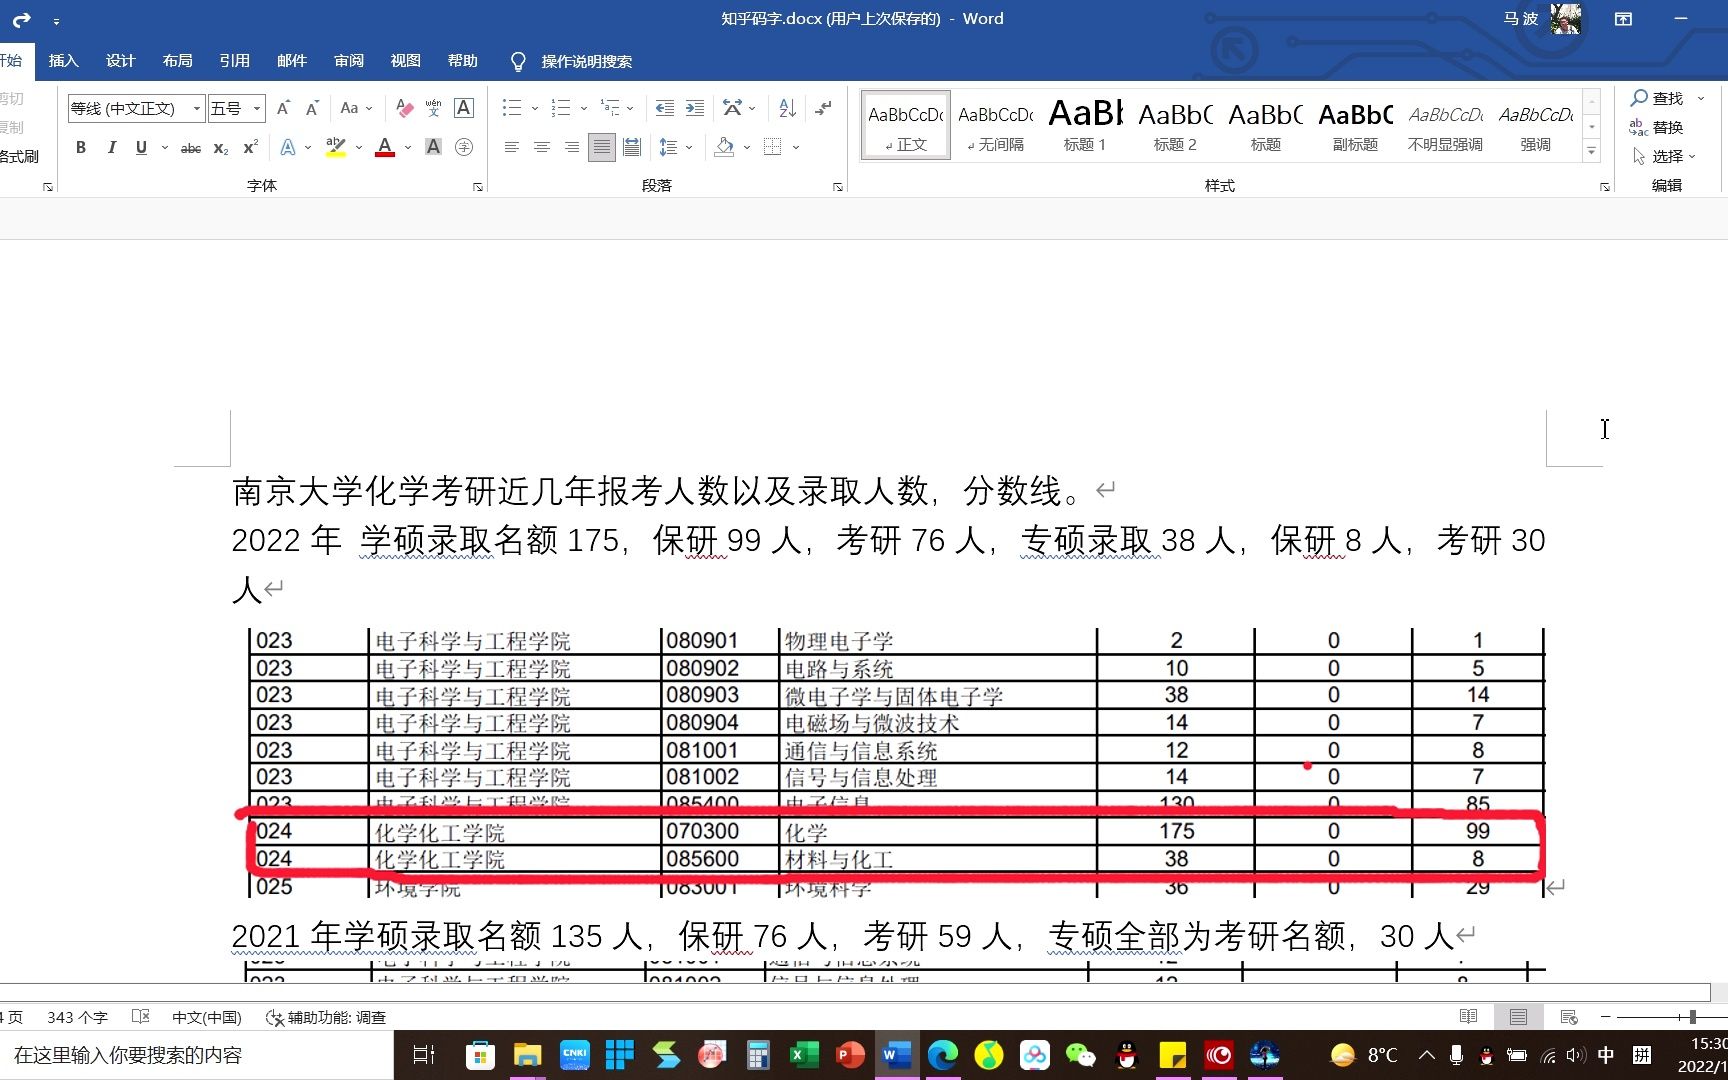Viewport: 1728px width, 1080px height.
Task: Apply character shading icon
Action: click(433, 147)
